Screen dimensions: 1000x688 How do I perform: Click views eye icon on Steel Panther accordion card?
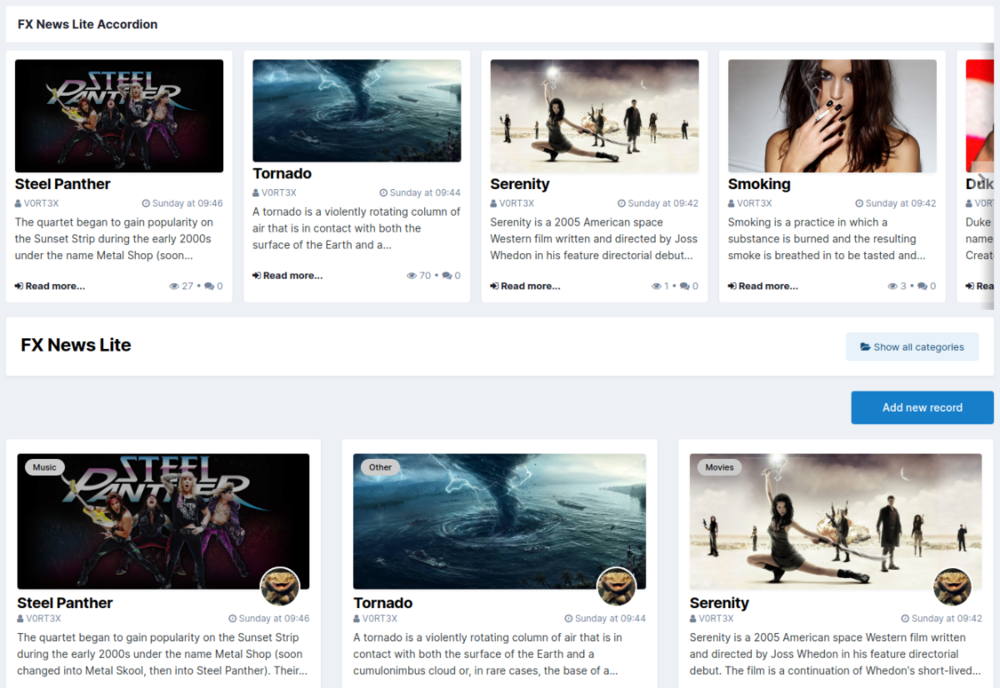click(175, 286)
